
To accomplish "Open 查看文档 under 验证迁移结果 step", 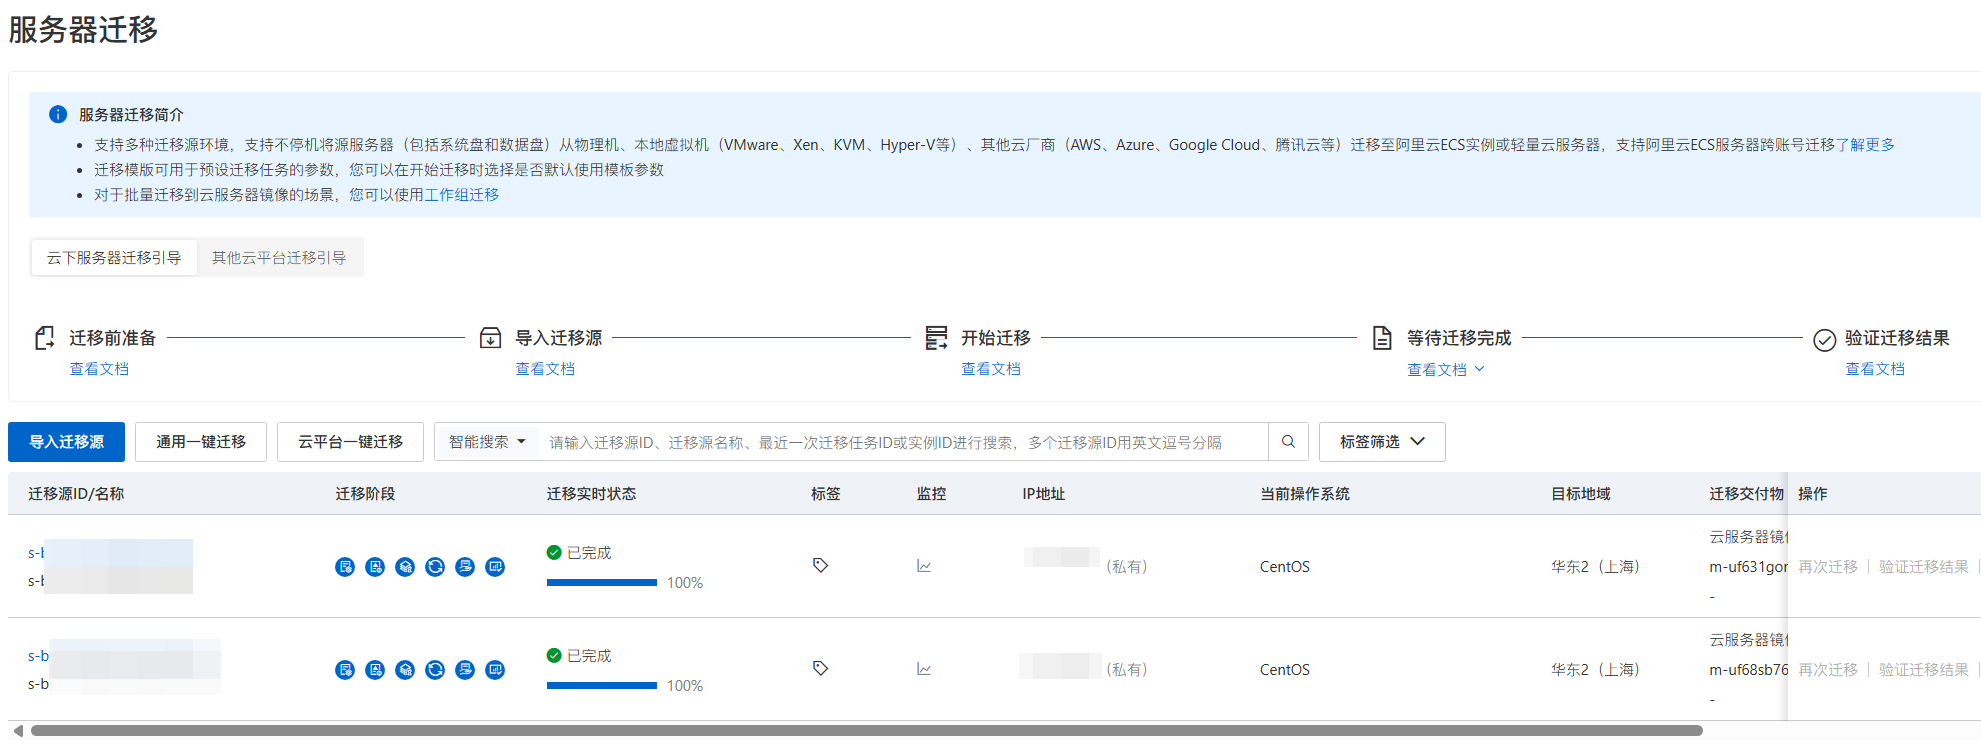I will (x=1875, y=369).
